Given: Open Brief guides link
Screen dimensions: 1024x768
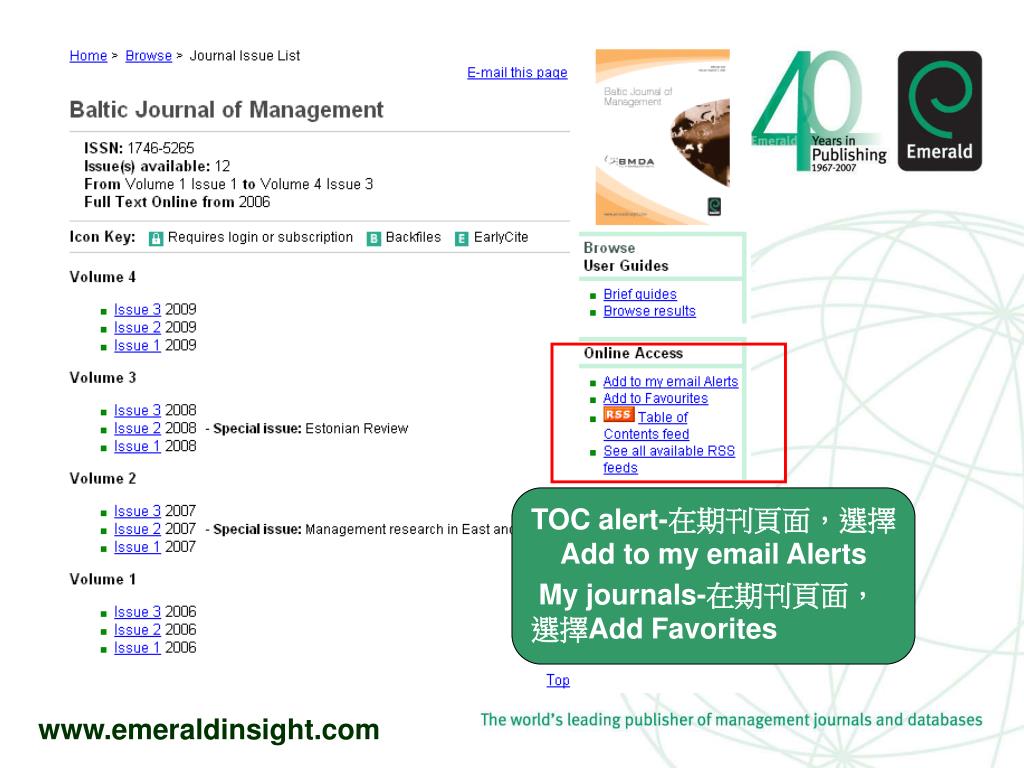Looking at the screenshot, I should 640,294.
